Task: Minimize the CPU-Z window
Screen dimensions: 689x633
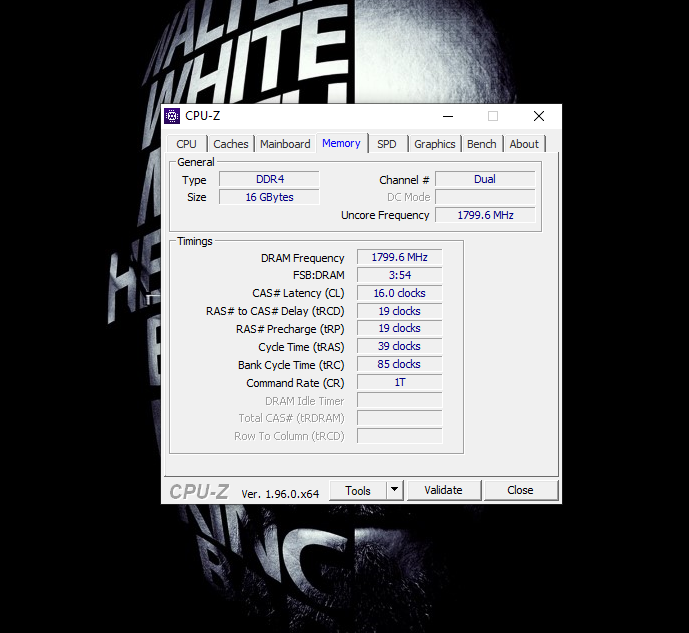Action: point(448,116)
